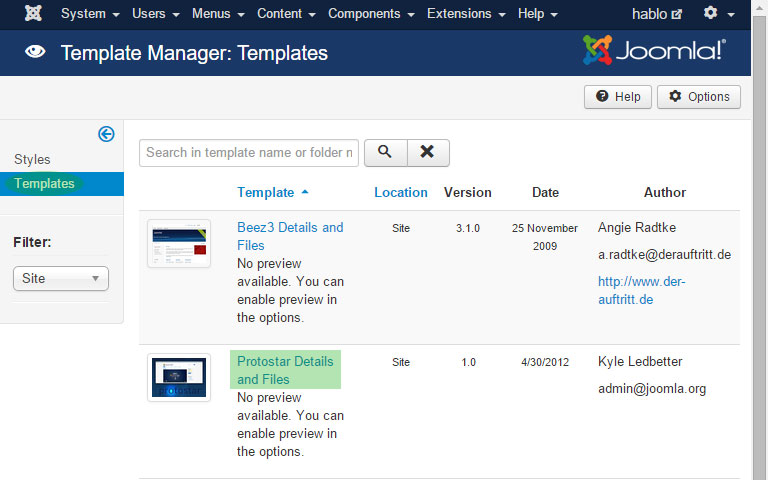
Task: Click the Date column header
Action: point(545,192)
